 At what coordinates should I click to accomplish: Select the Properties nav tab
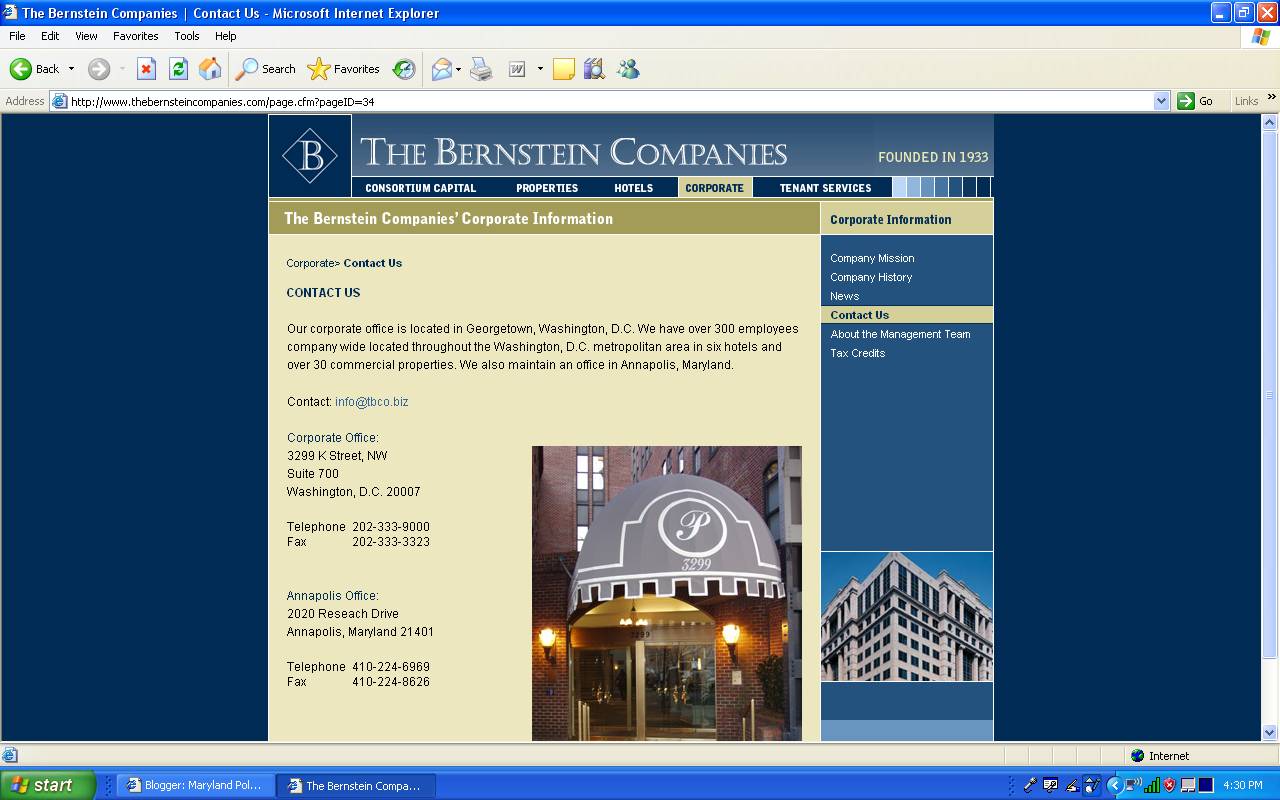pos(547,188)
